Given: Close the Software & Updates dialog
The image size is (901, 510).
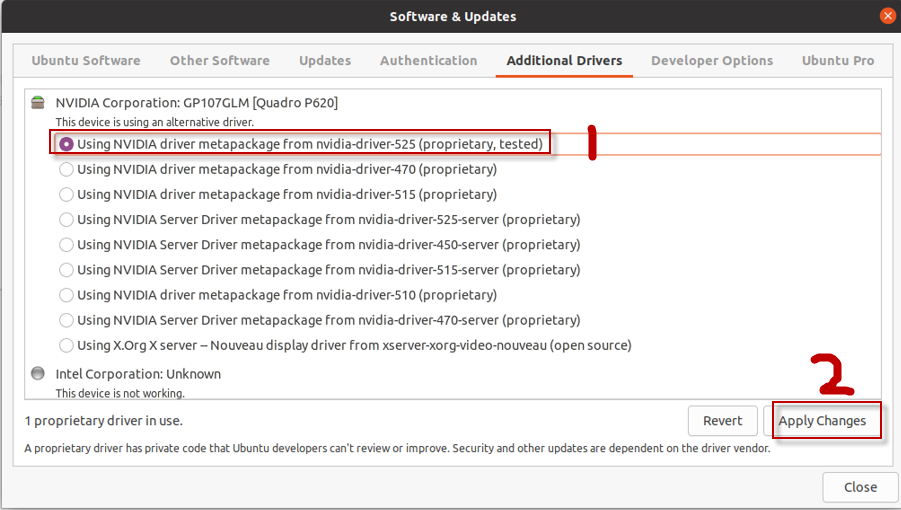Looking at the screenshot, I should coord(860,488).
